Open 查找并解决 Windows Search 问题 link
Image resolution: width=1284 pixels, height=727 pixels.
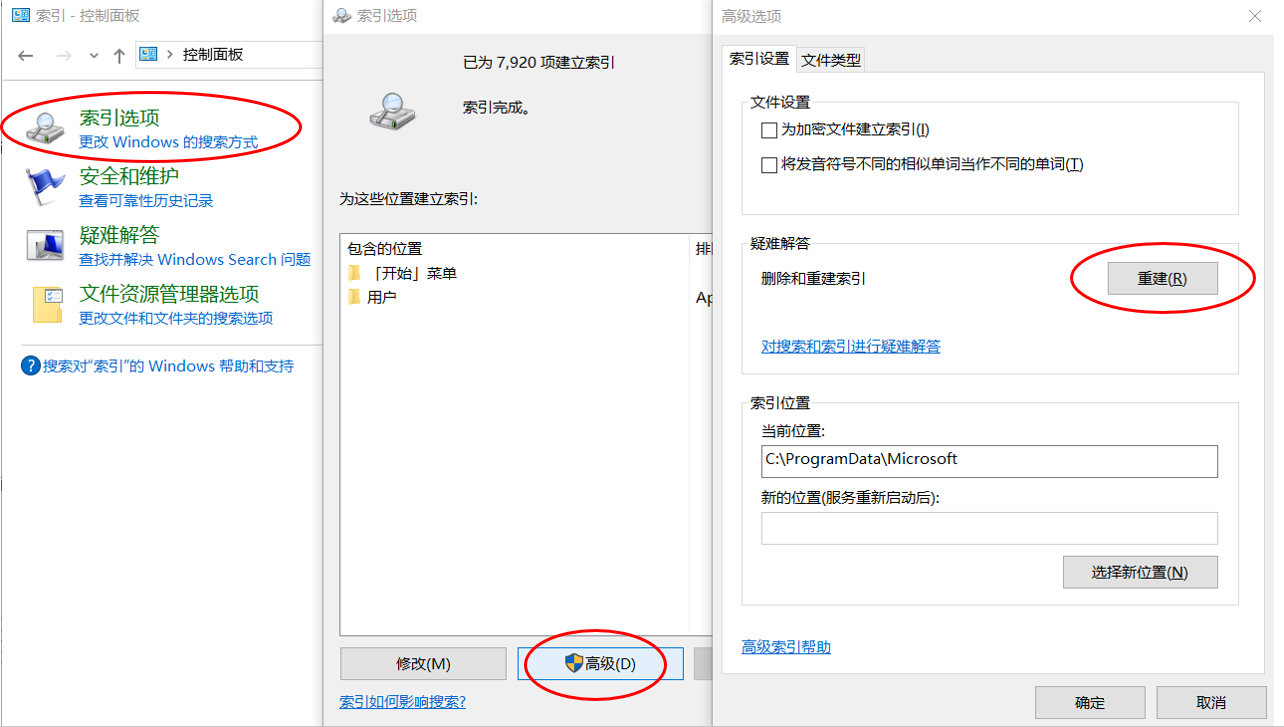tap(195, 259)
